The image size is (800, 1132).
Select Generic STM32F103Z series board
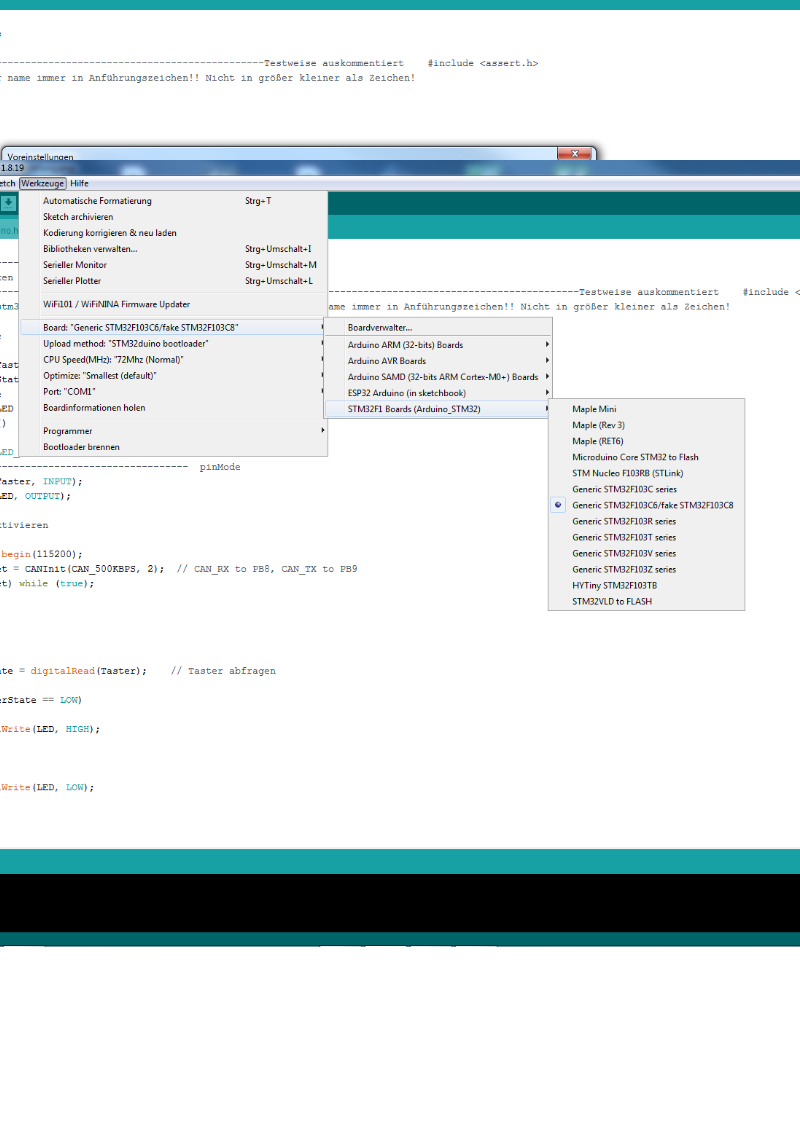(646, 569)
